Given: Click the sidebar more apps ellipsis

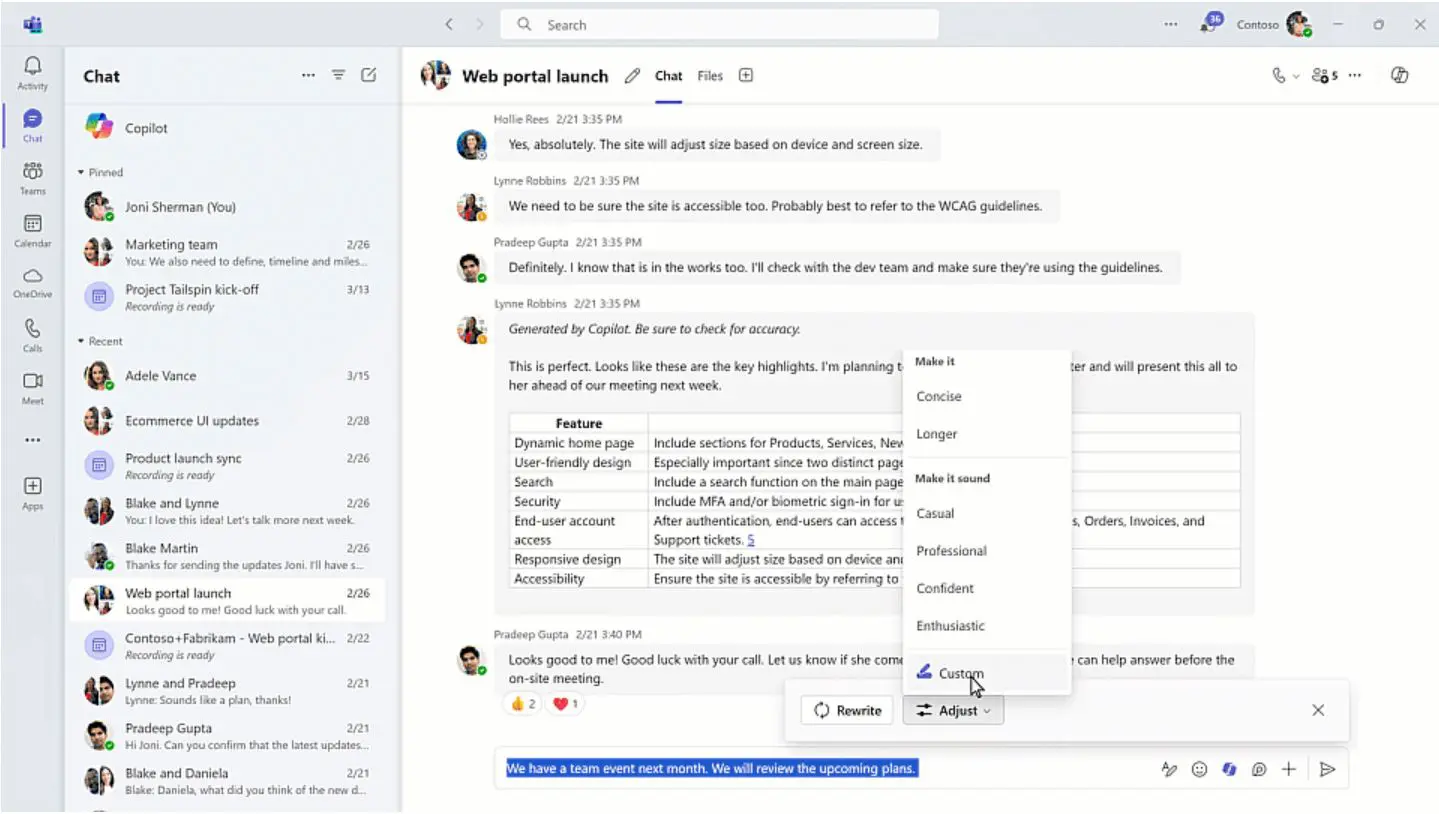Looking at the screenshot, I should [x=33, y=440].
